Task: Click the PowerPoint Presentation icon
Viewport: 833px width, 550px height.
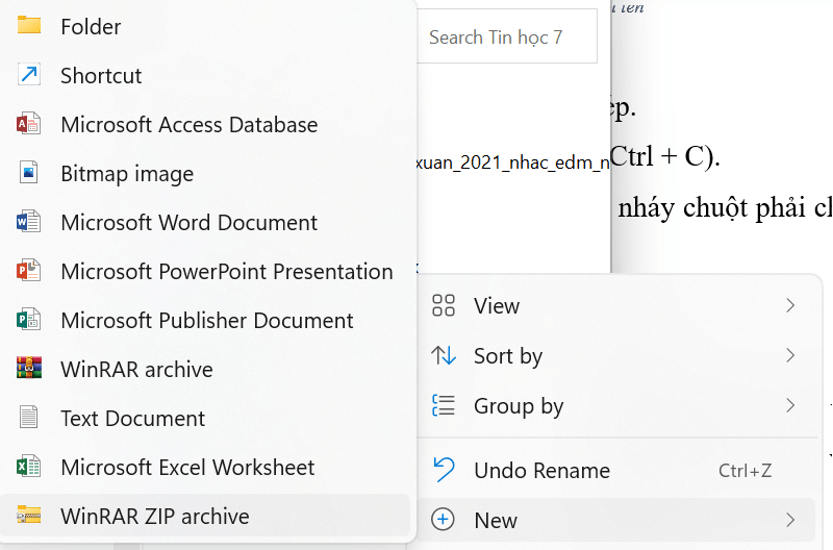Action: click(29, 271)
